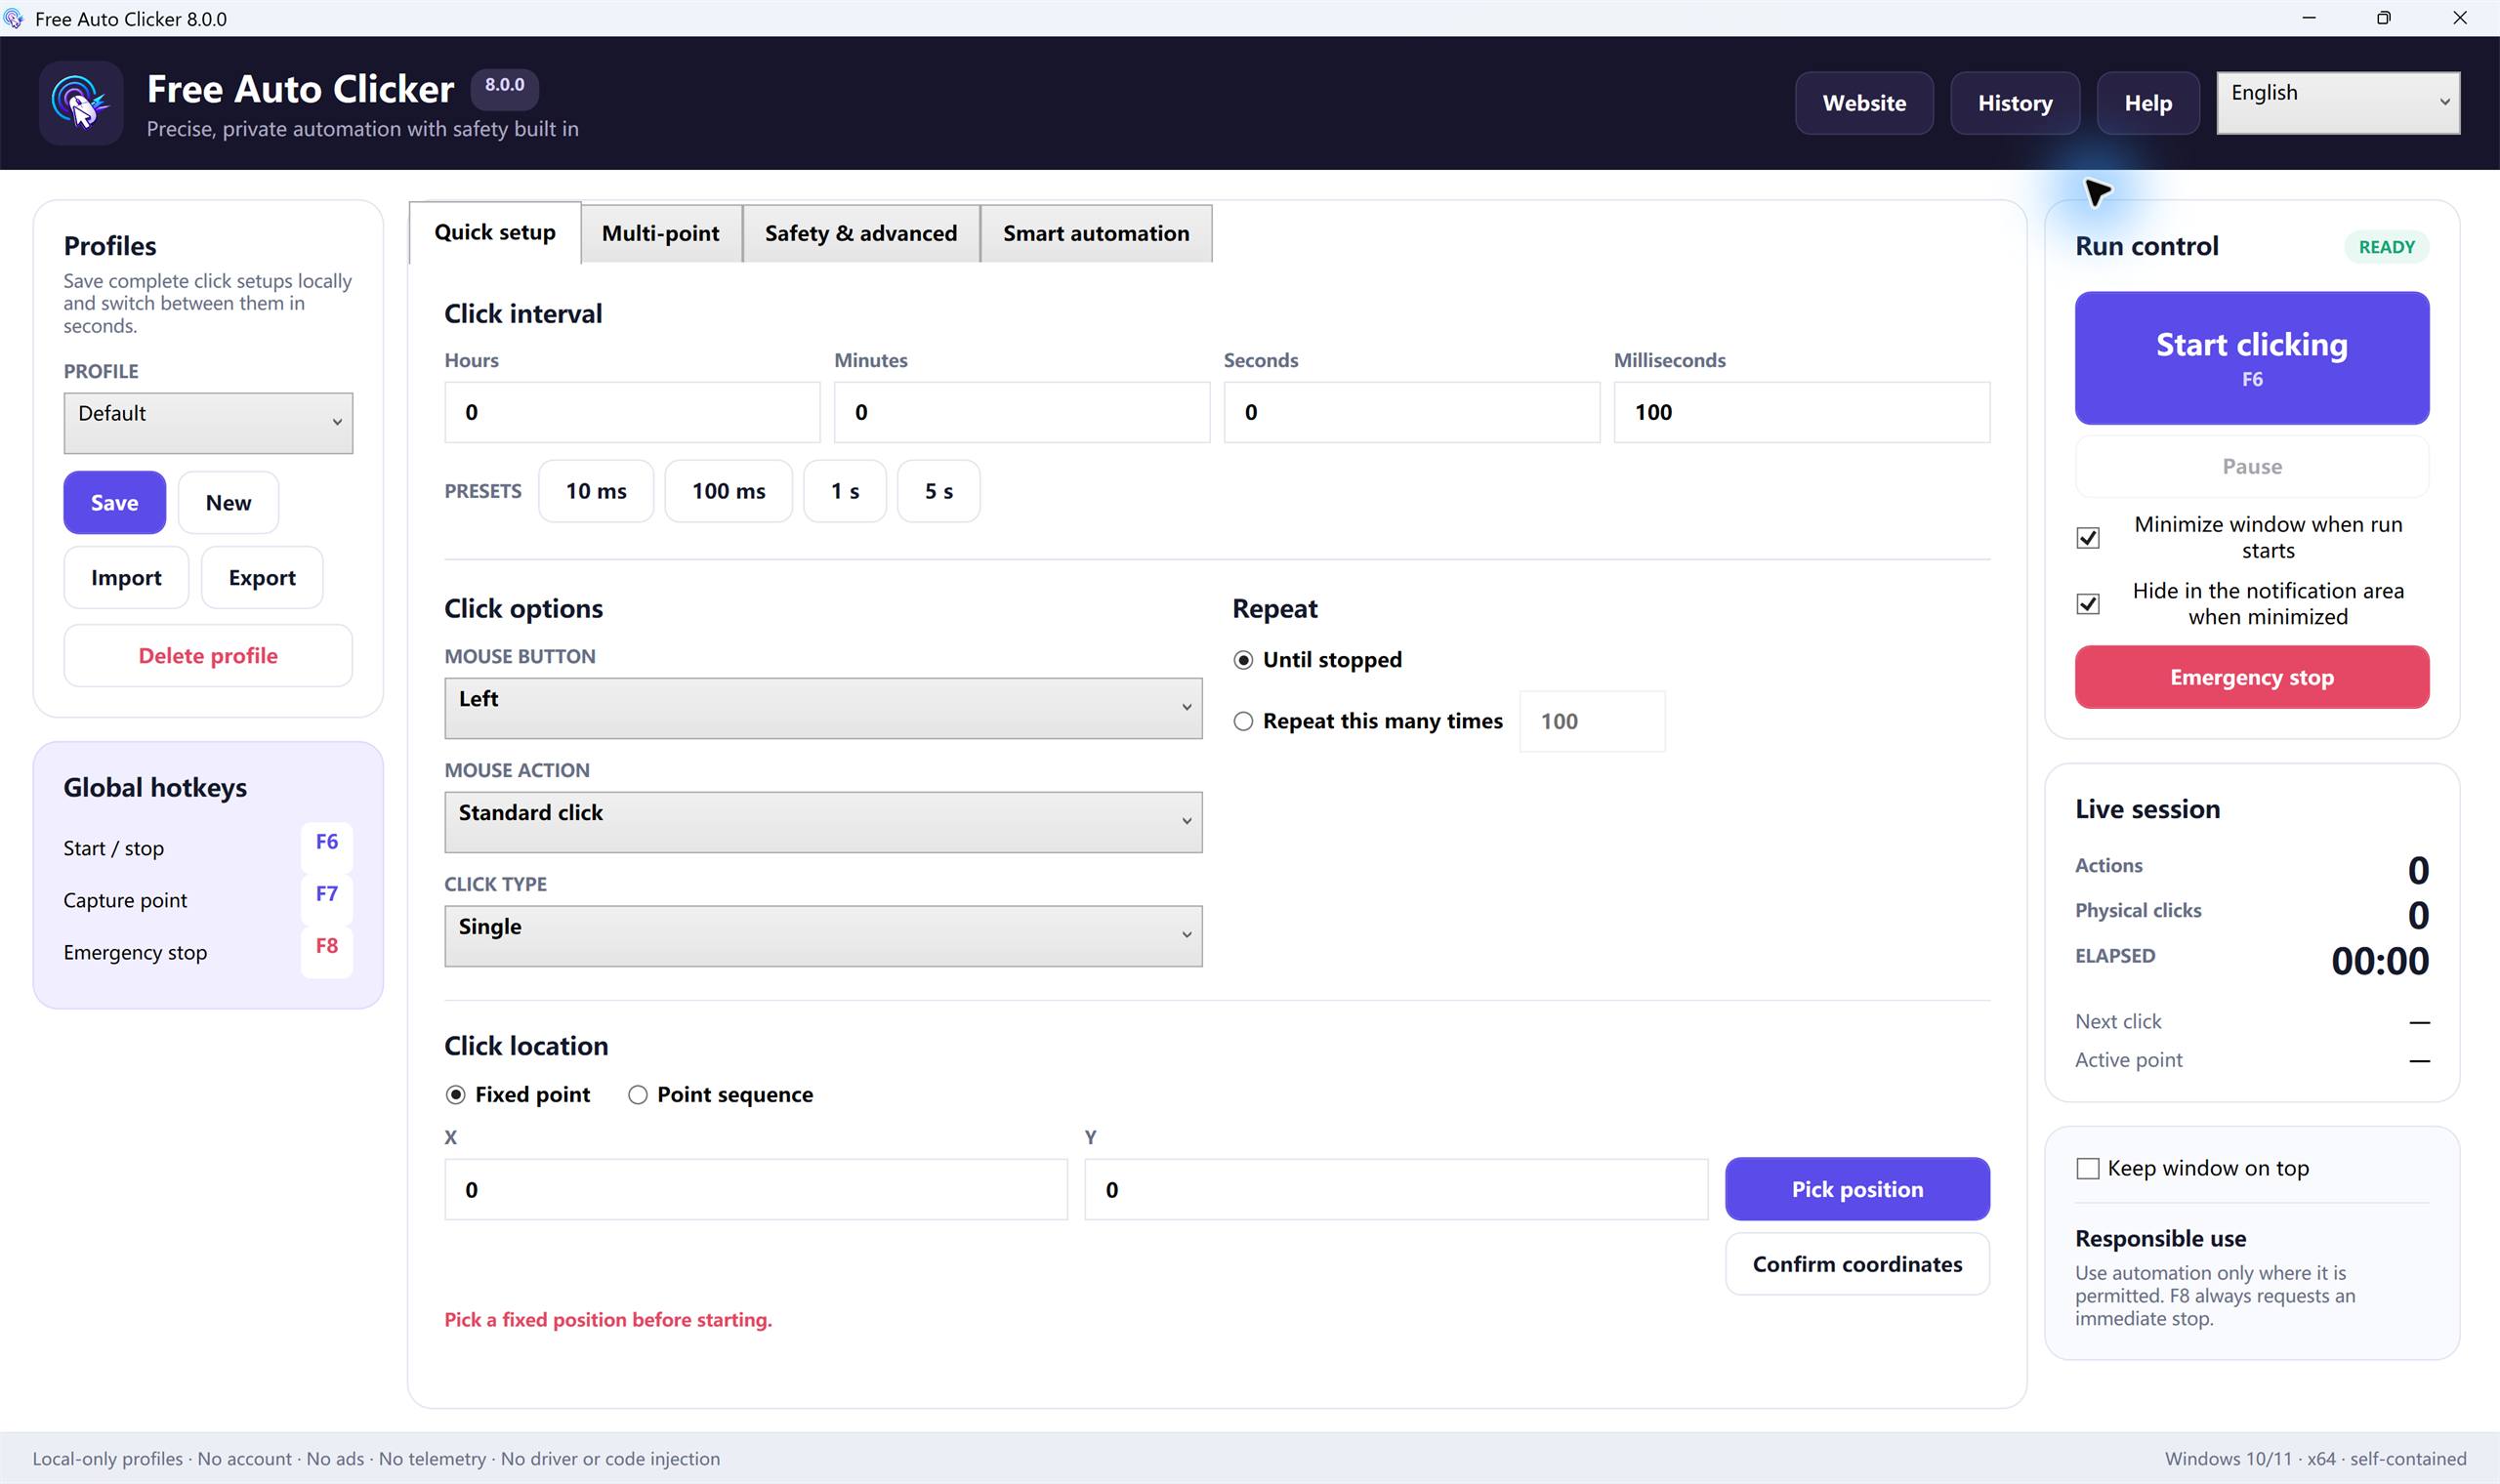Open the Smart automation tab
Viewport: 2500px width, 1484px height.
point(1097,234)
